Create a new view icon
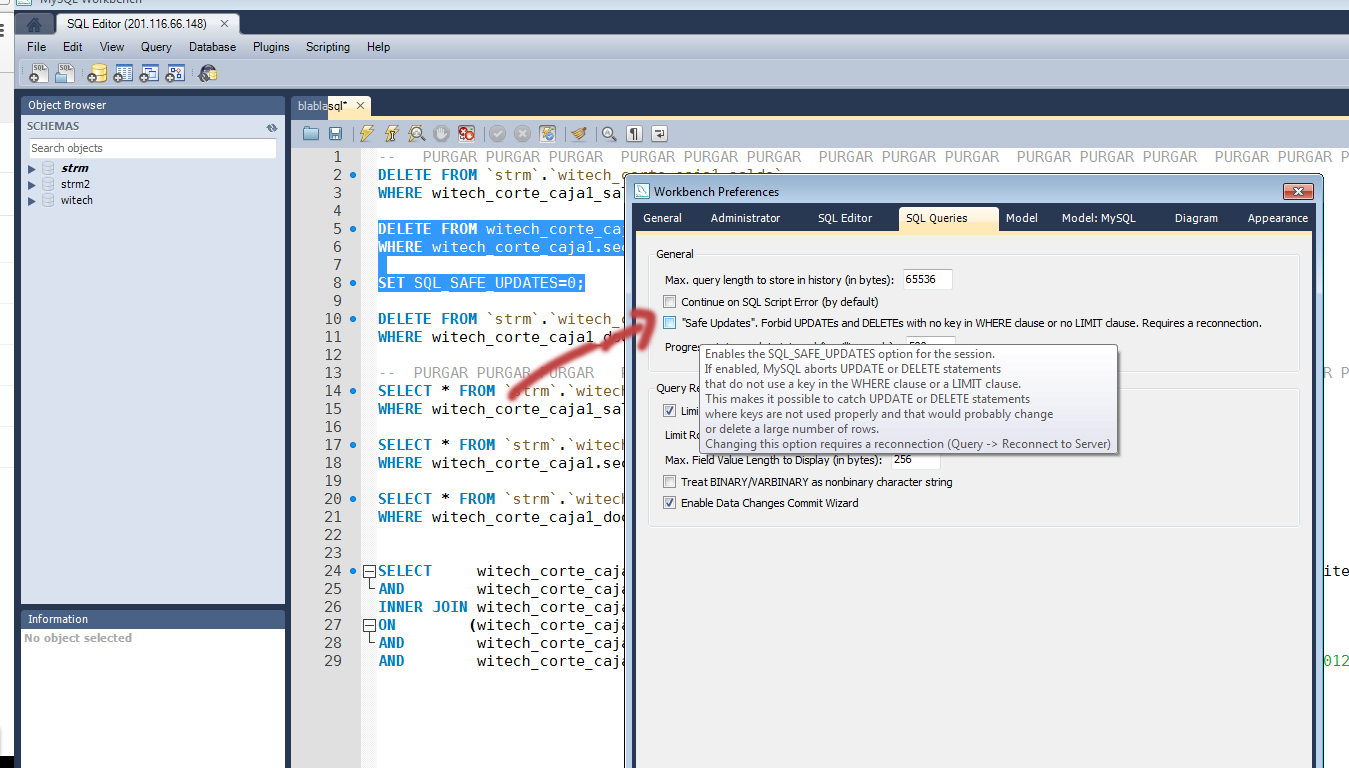This screenshot has width=1349, height=768. (x=149, y=73)
